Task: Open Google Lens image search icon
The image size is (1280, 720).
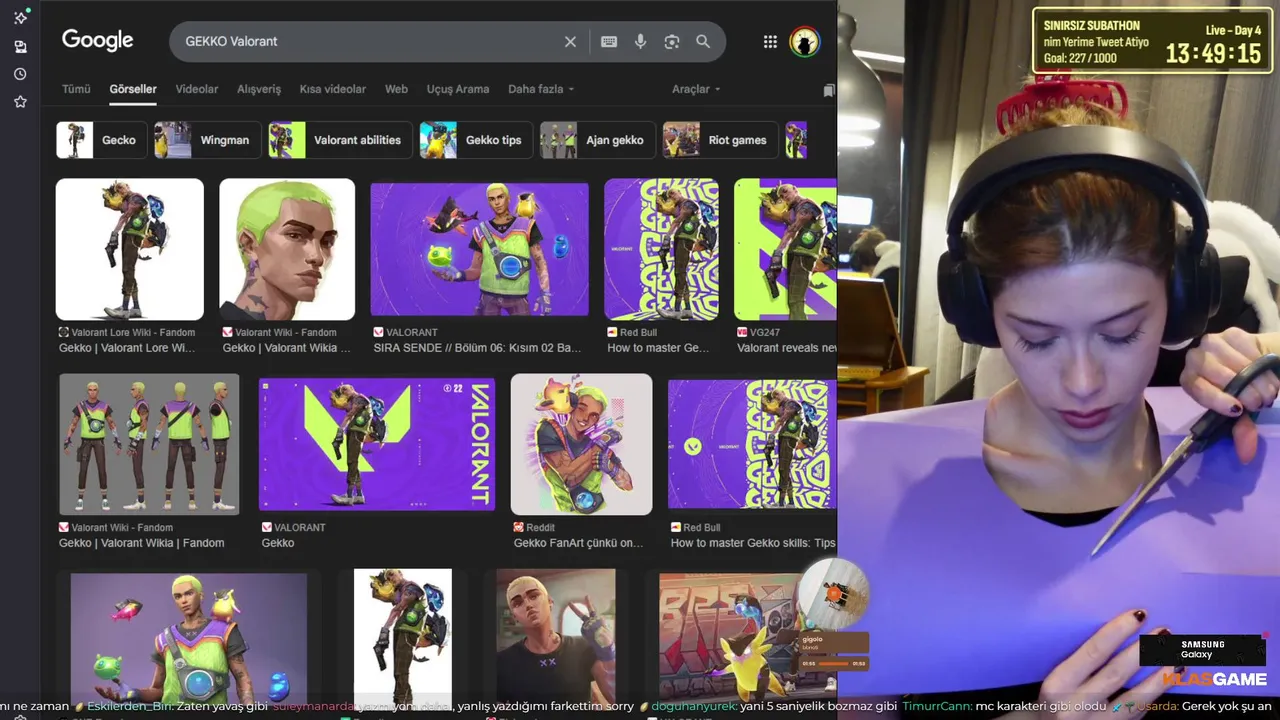Action: [672, 42]
